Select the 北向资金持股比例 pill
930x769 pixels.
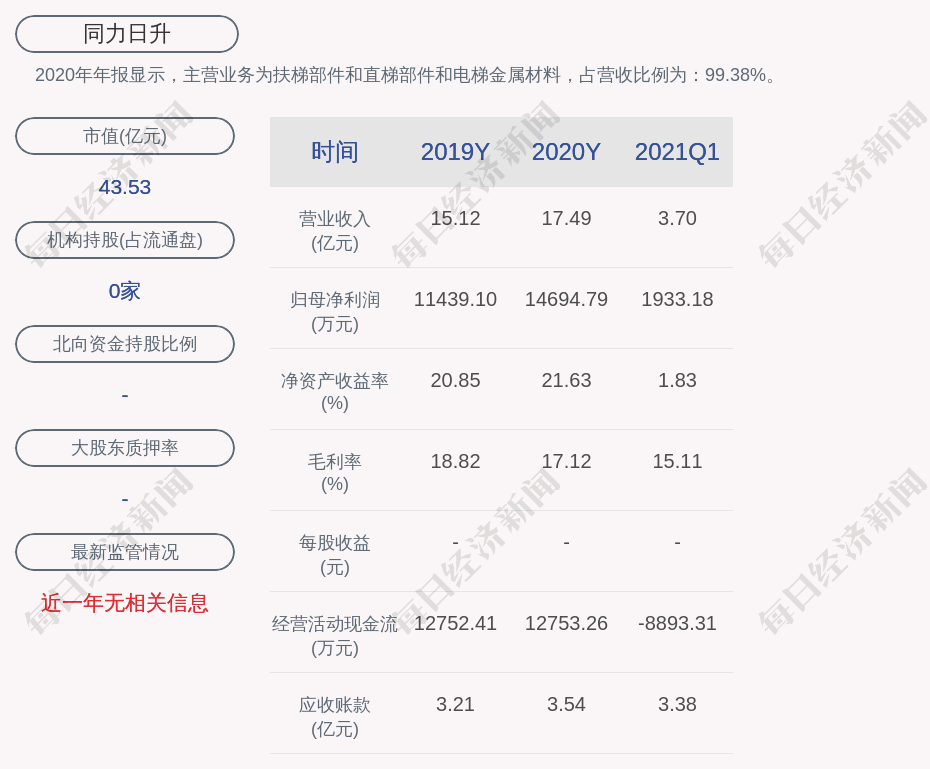(x=125, y=344)
